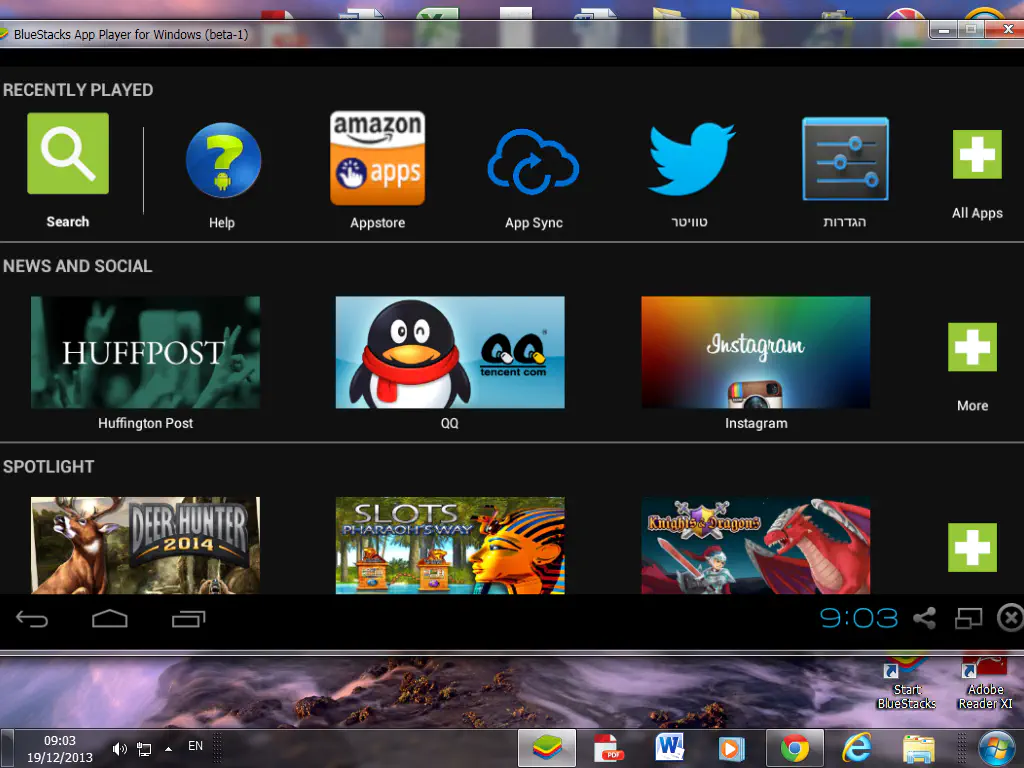Launch Deer Hunter 2014 game
This screenshot has height=768, width=1024.
(145, 545)
